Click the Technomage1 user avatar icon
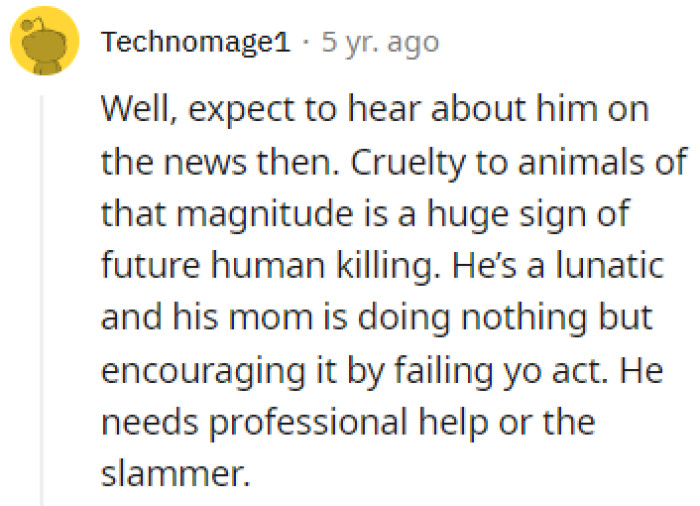The height and width of the screenshot is (506, 700). coord(43,41)
